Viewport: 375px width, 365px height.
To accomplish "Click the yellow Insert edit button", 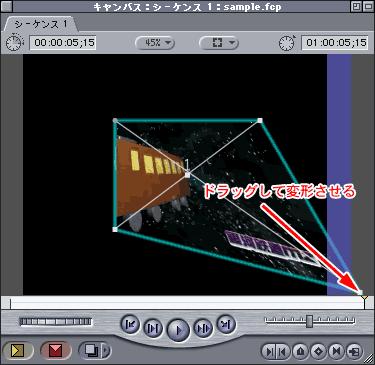I will pyautogui.click(x=18, y=351).
